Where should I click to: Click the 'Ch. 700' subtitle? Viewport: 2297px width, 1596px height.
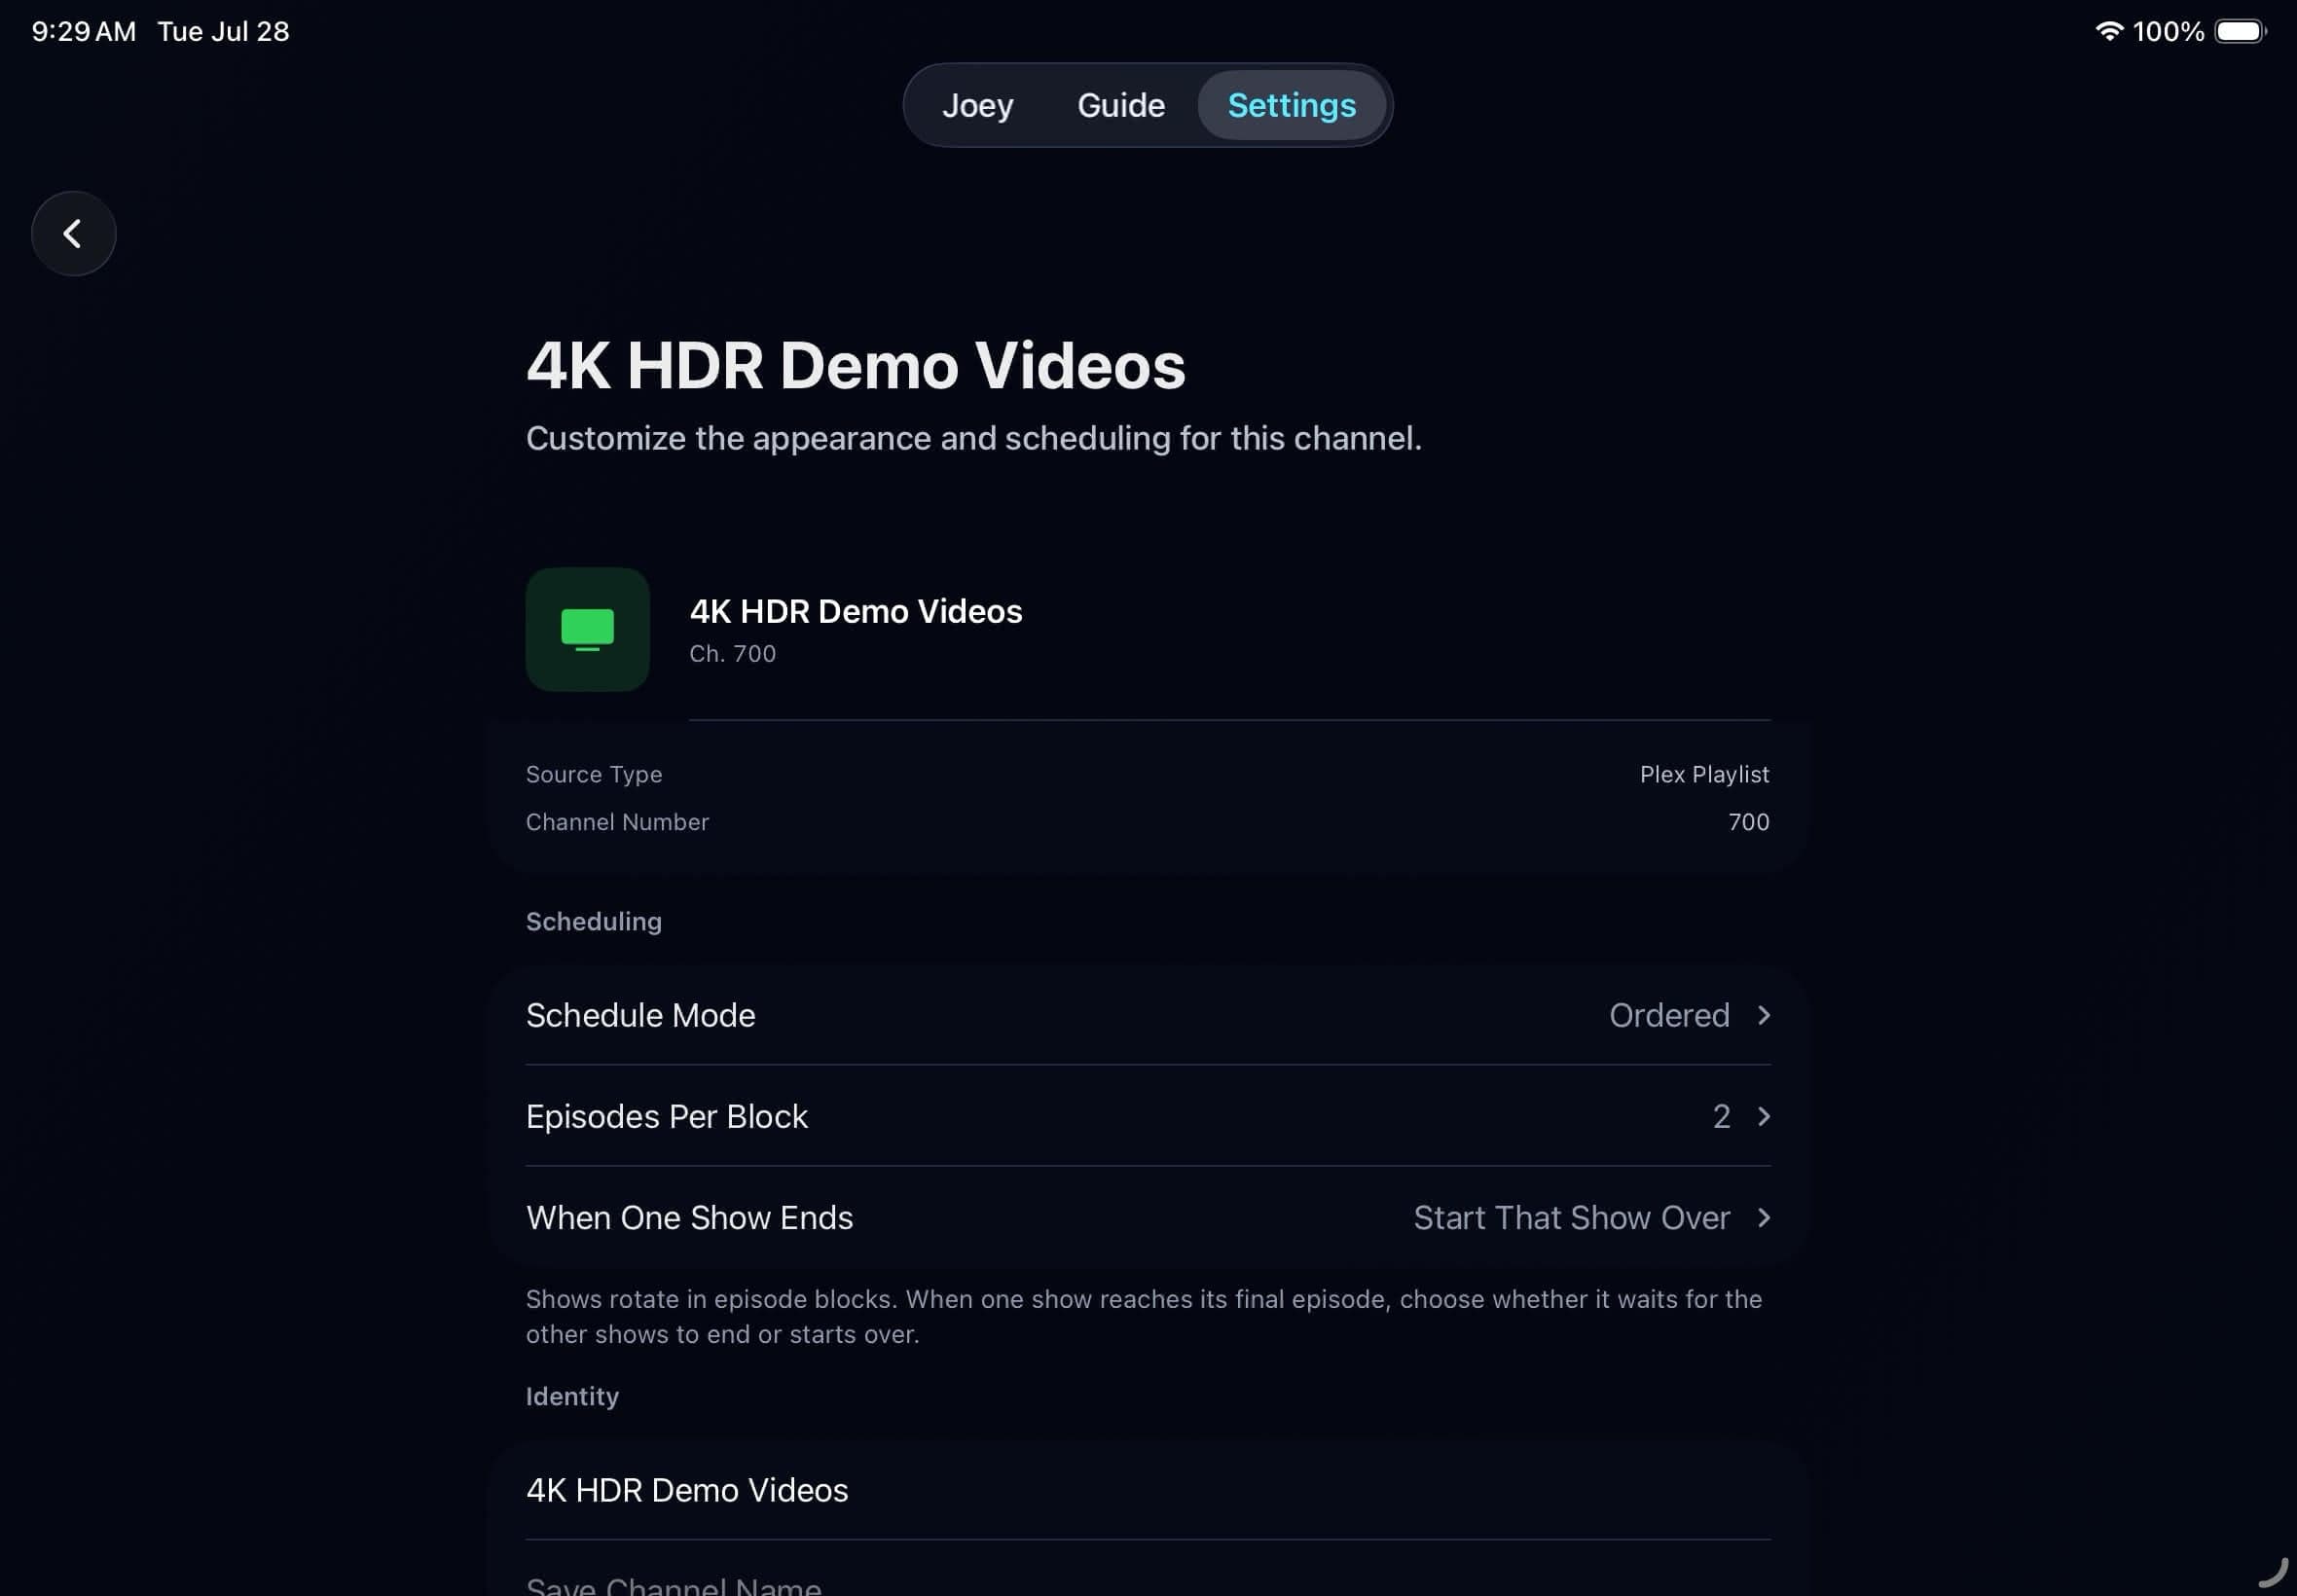[732, 653]
